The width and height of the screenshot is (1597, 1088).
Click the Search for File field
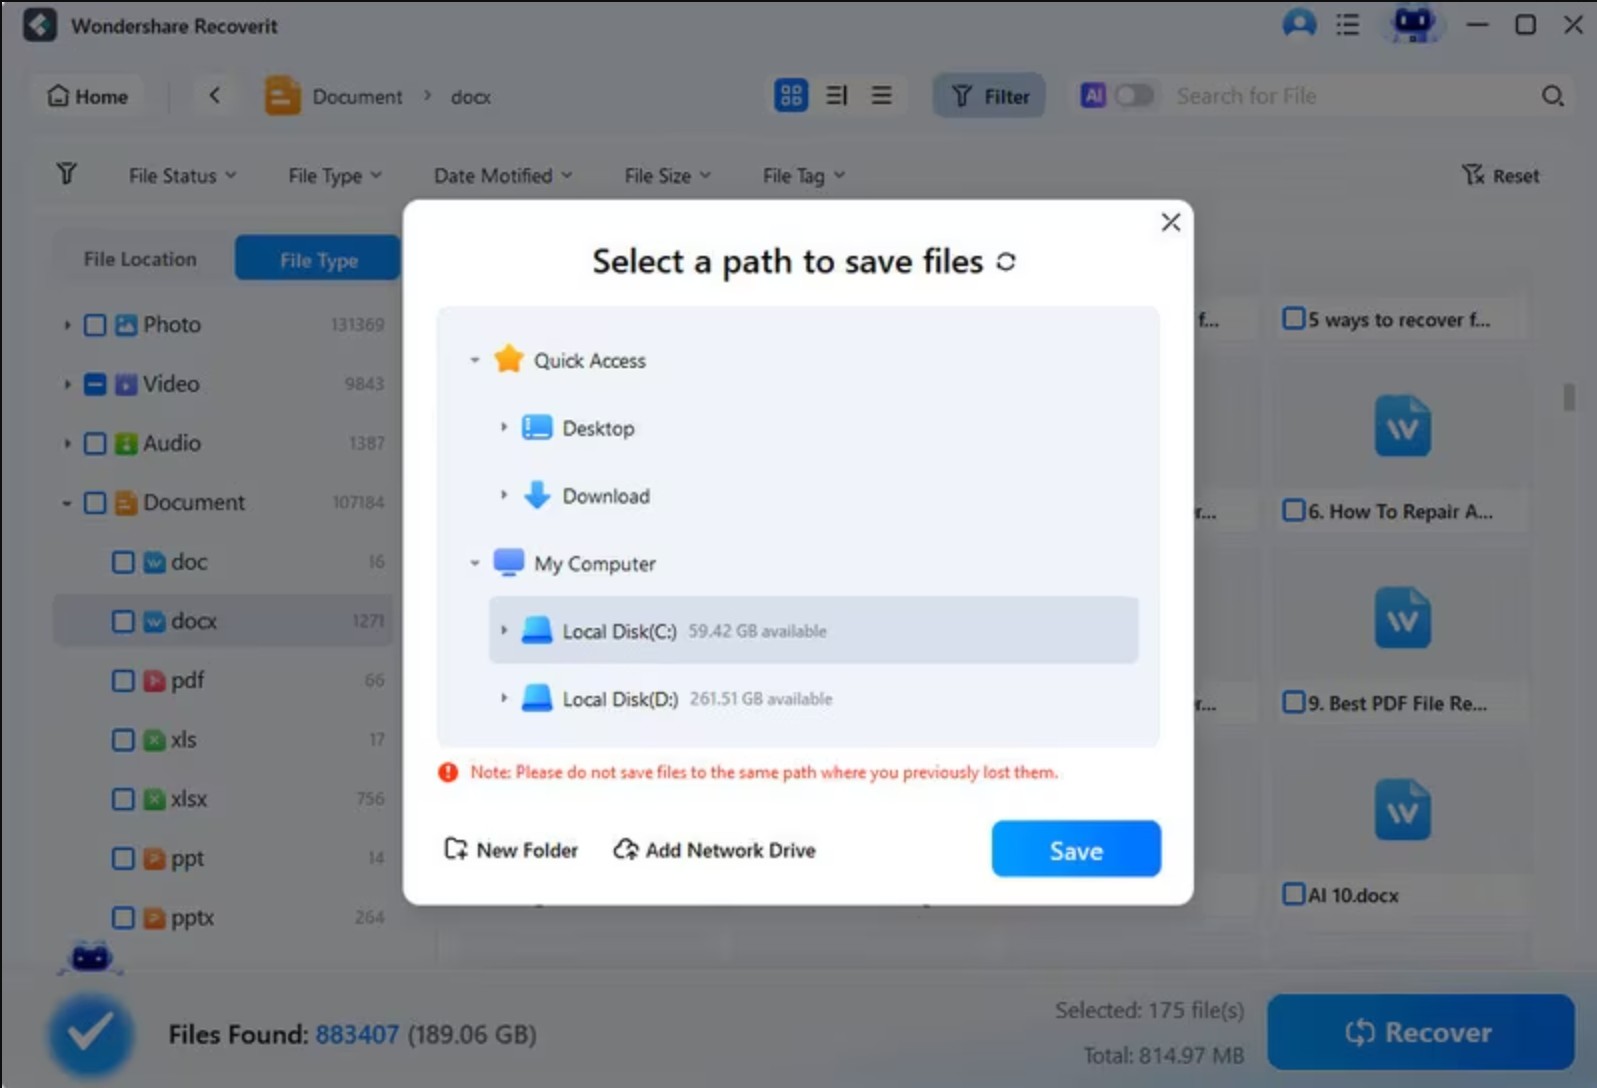(1350, 96)
